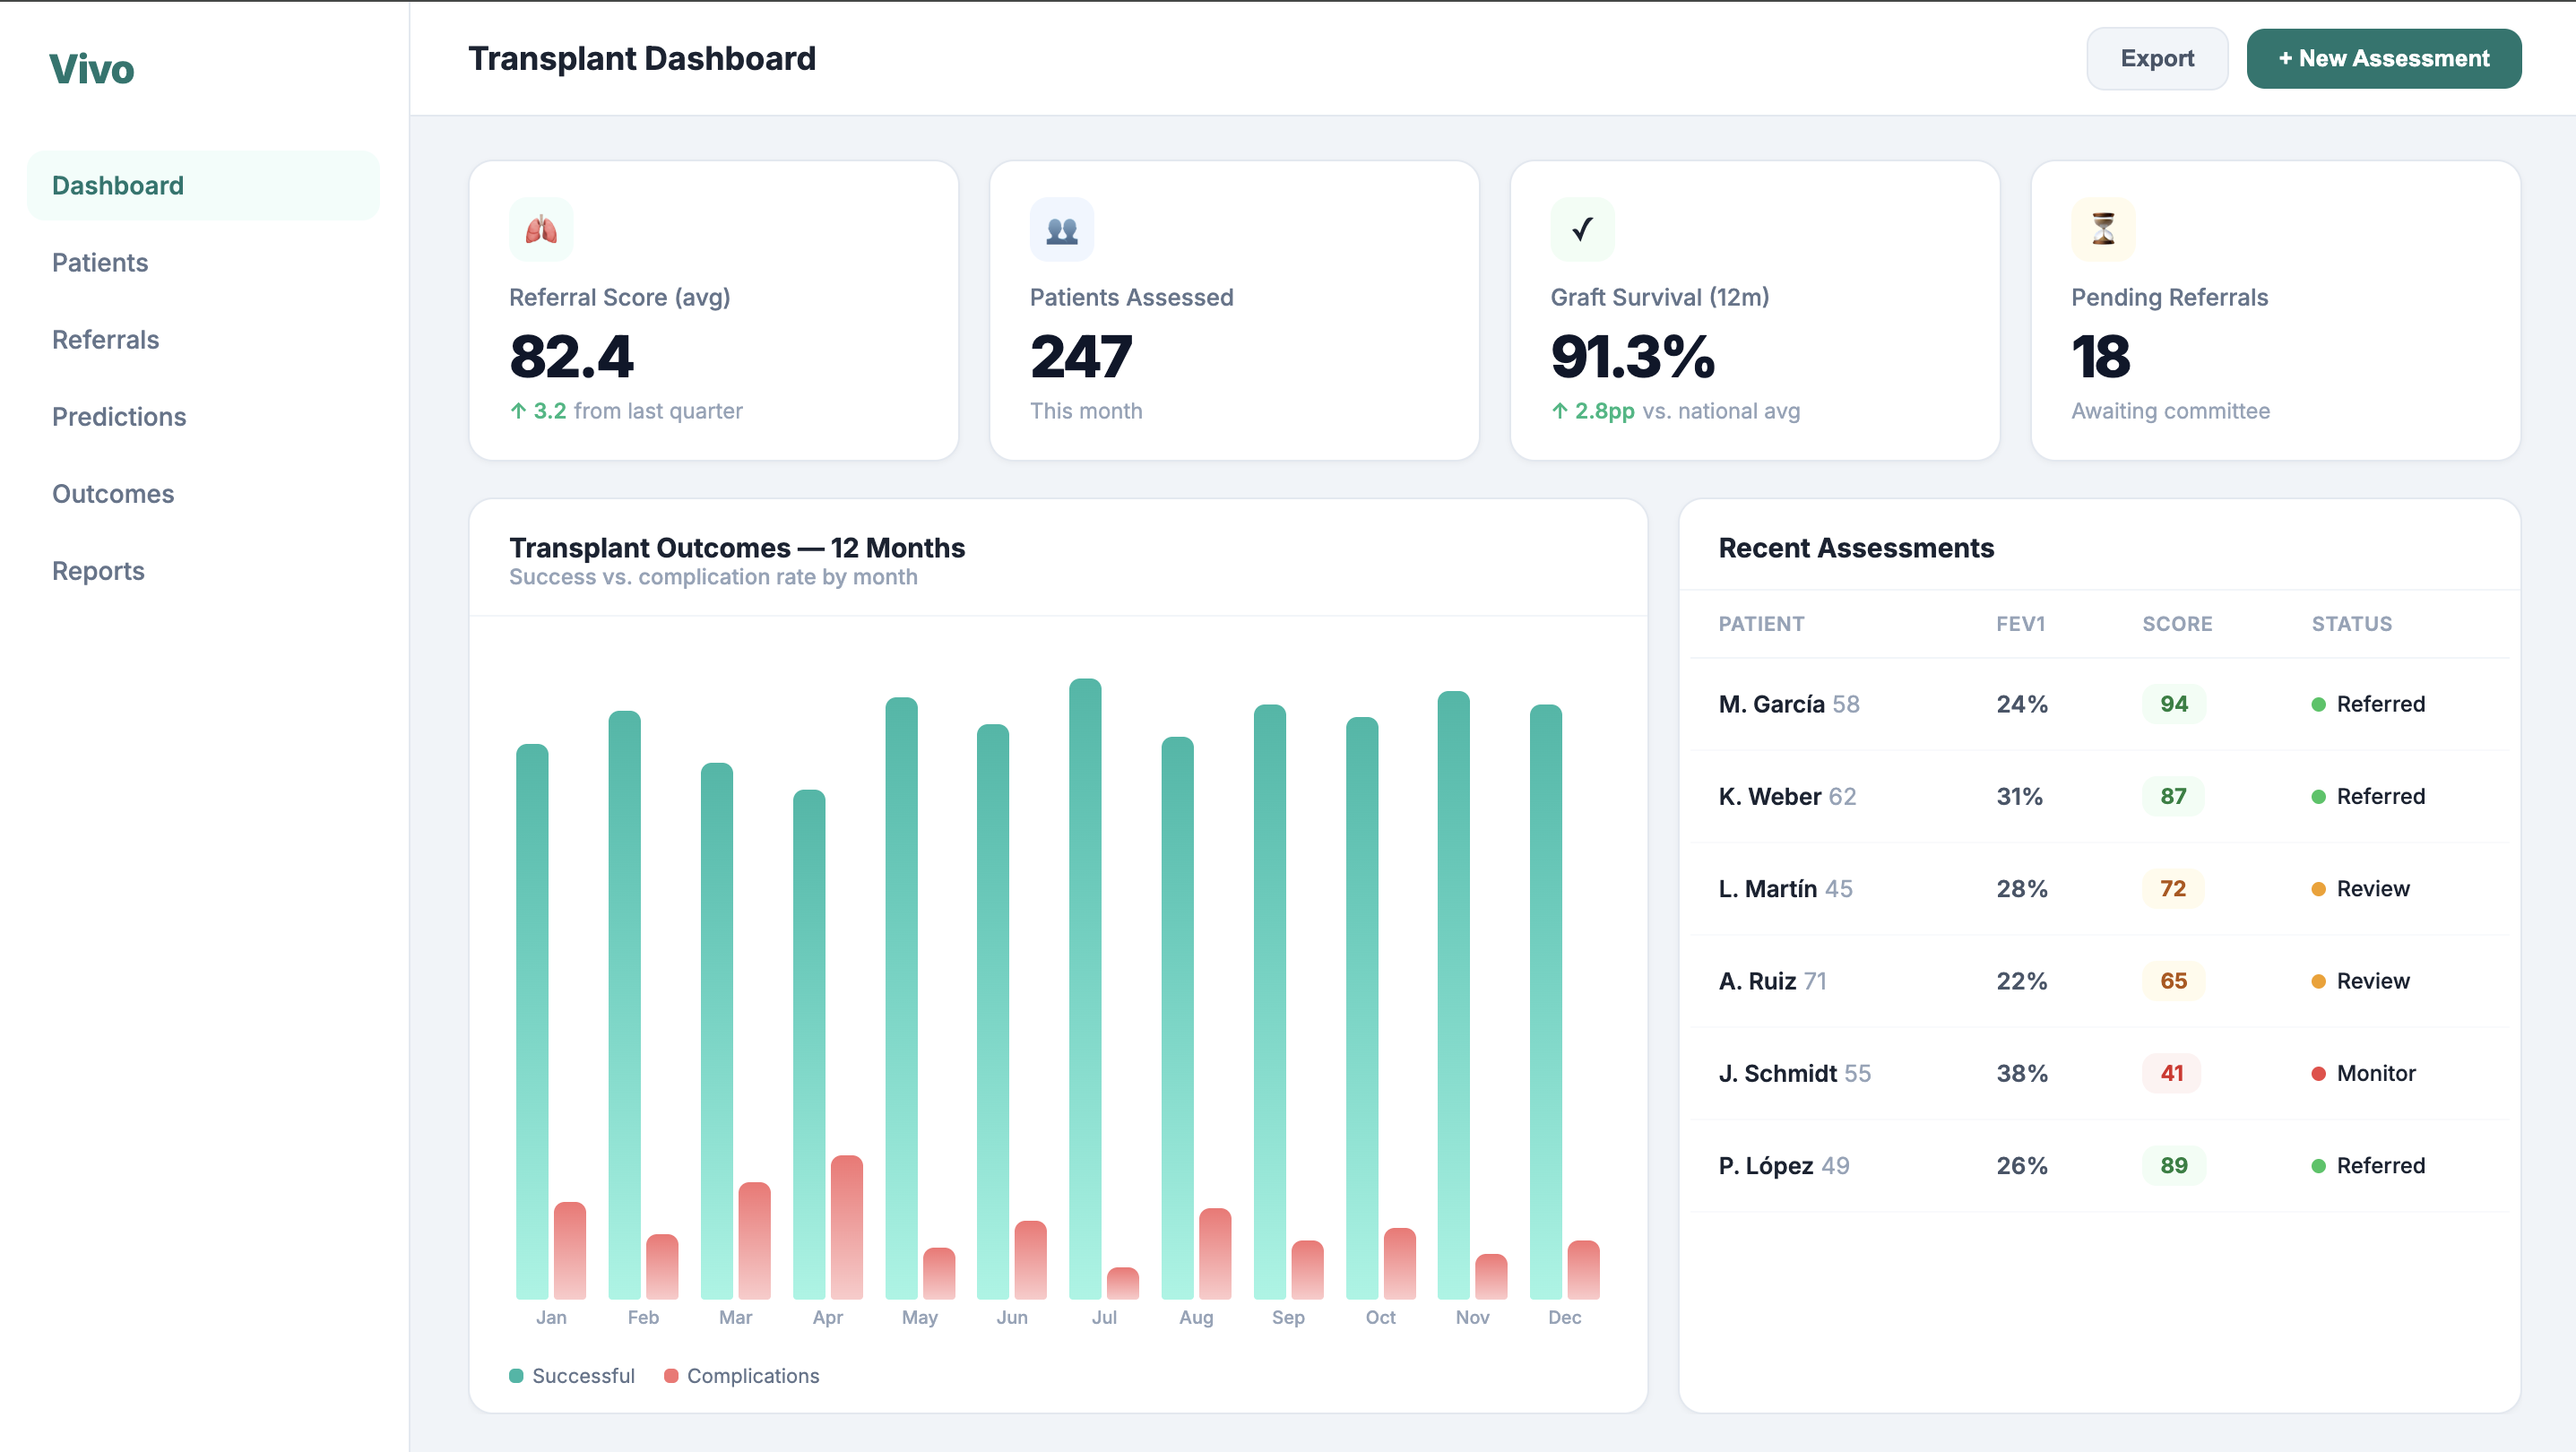
Task: Start a New Assessment
Action: [2383, 59]
